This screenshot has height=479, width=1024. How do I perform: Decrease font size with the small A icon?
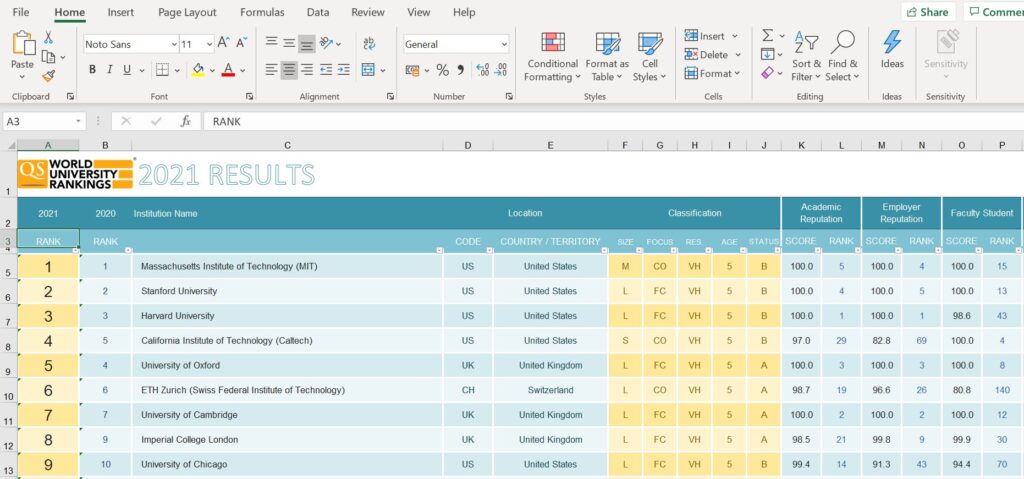pyautogui.click(x=241, y=43)
